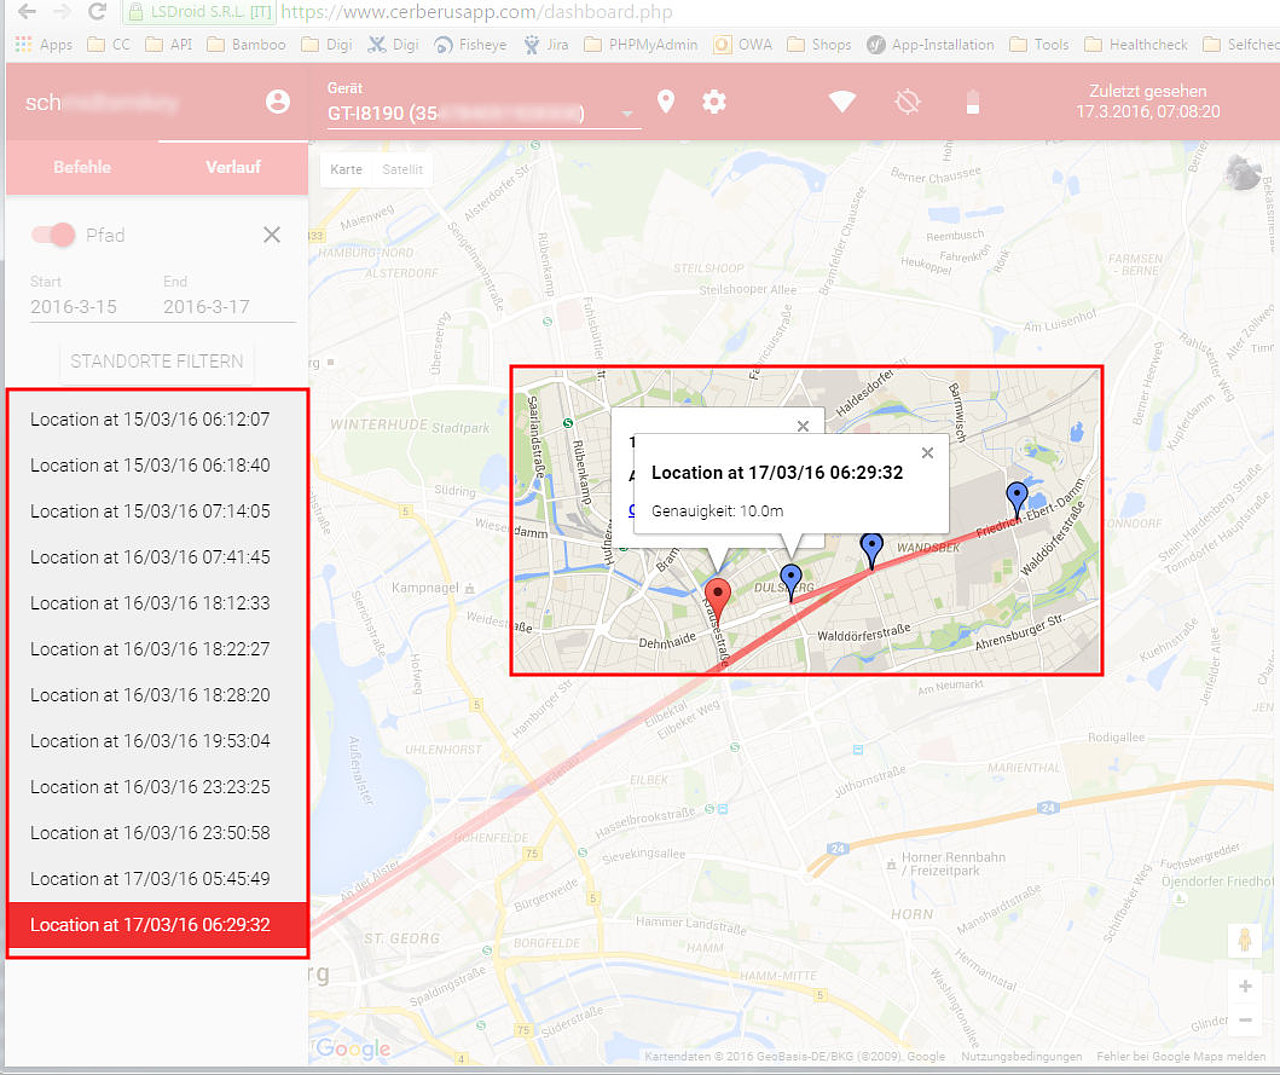The image size is (1280, 1075).
Task: Click the Street View pegman icon
Action: click(x=1245, y=941)
